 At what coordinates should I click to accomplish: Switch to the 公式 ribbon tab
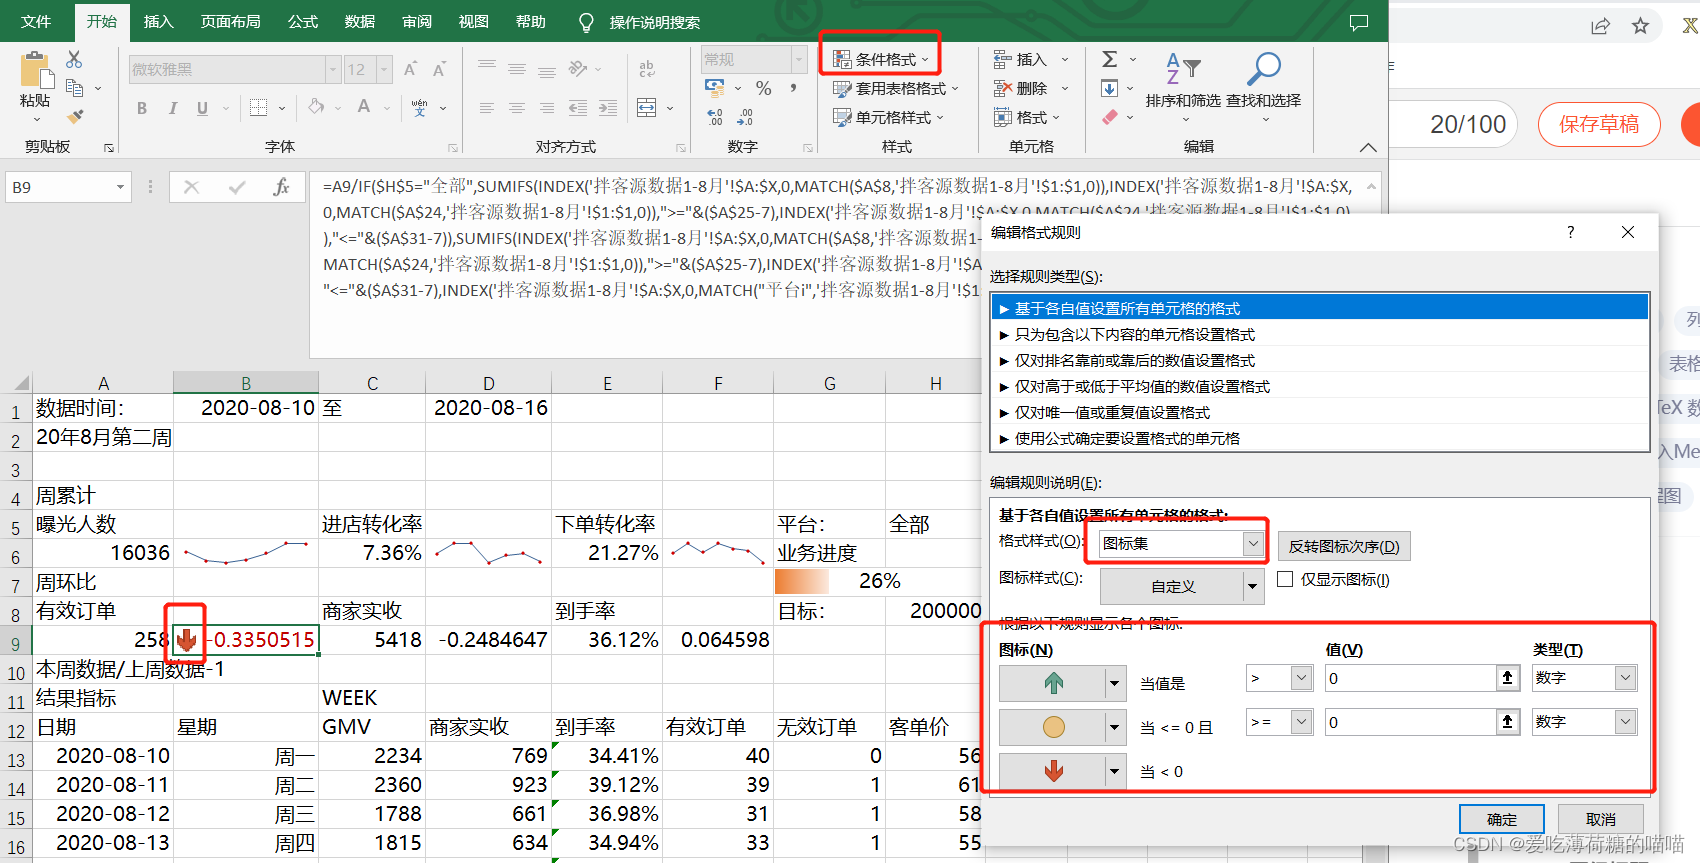tap(303, 22)
